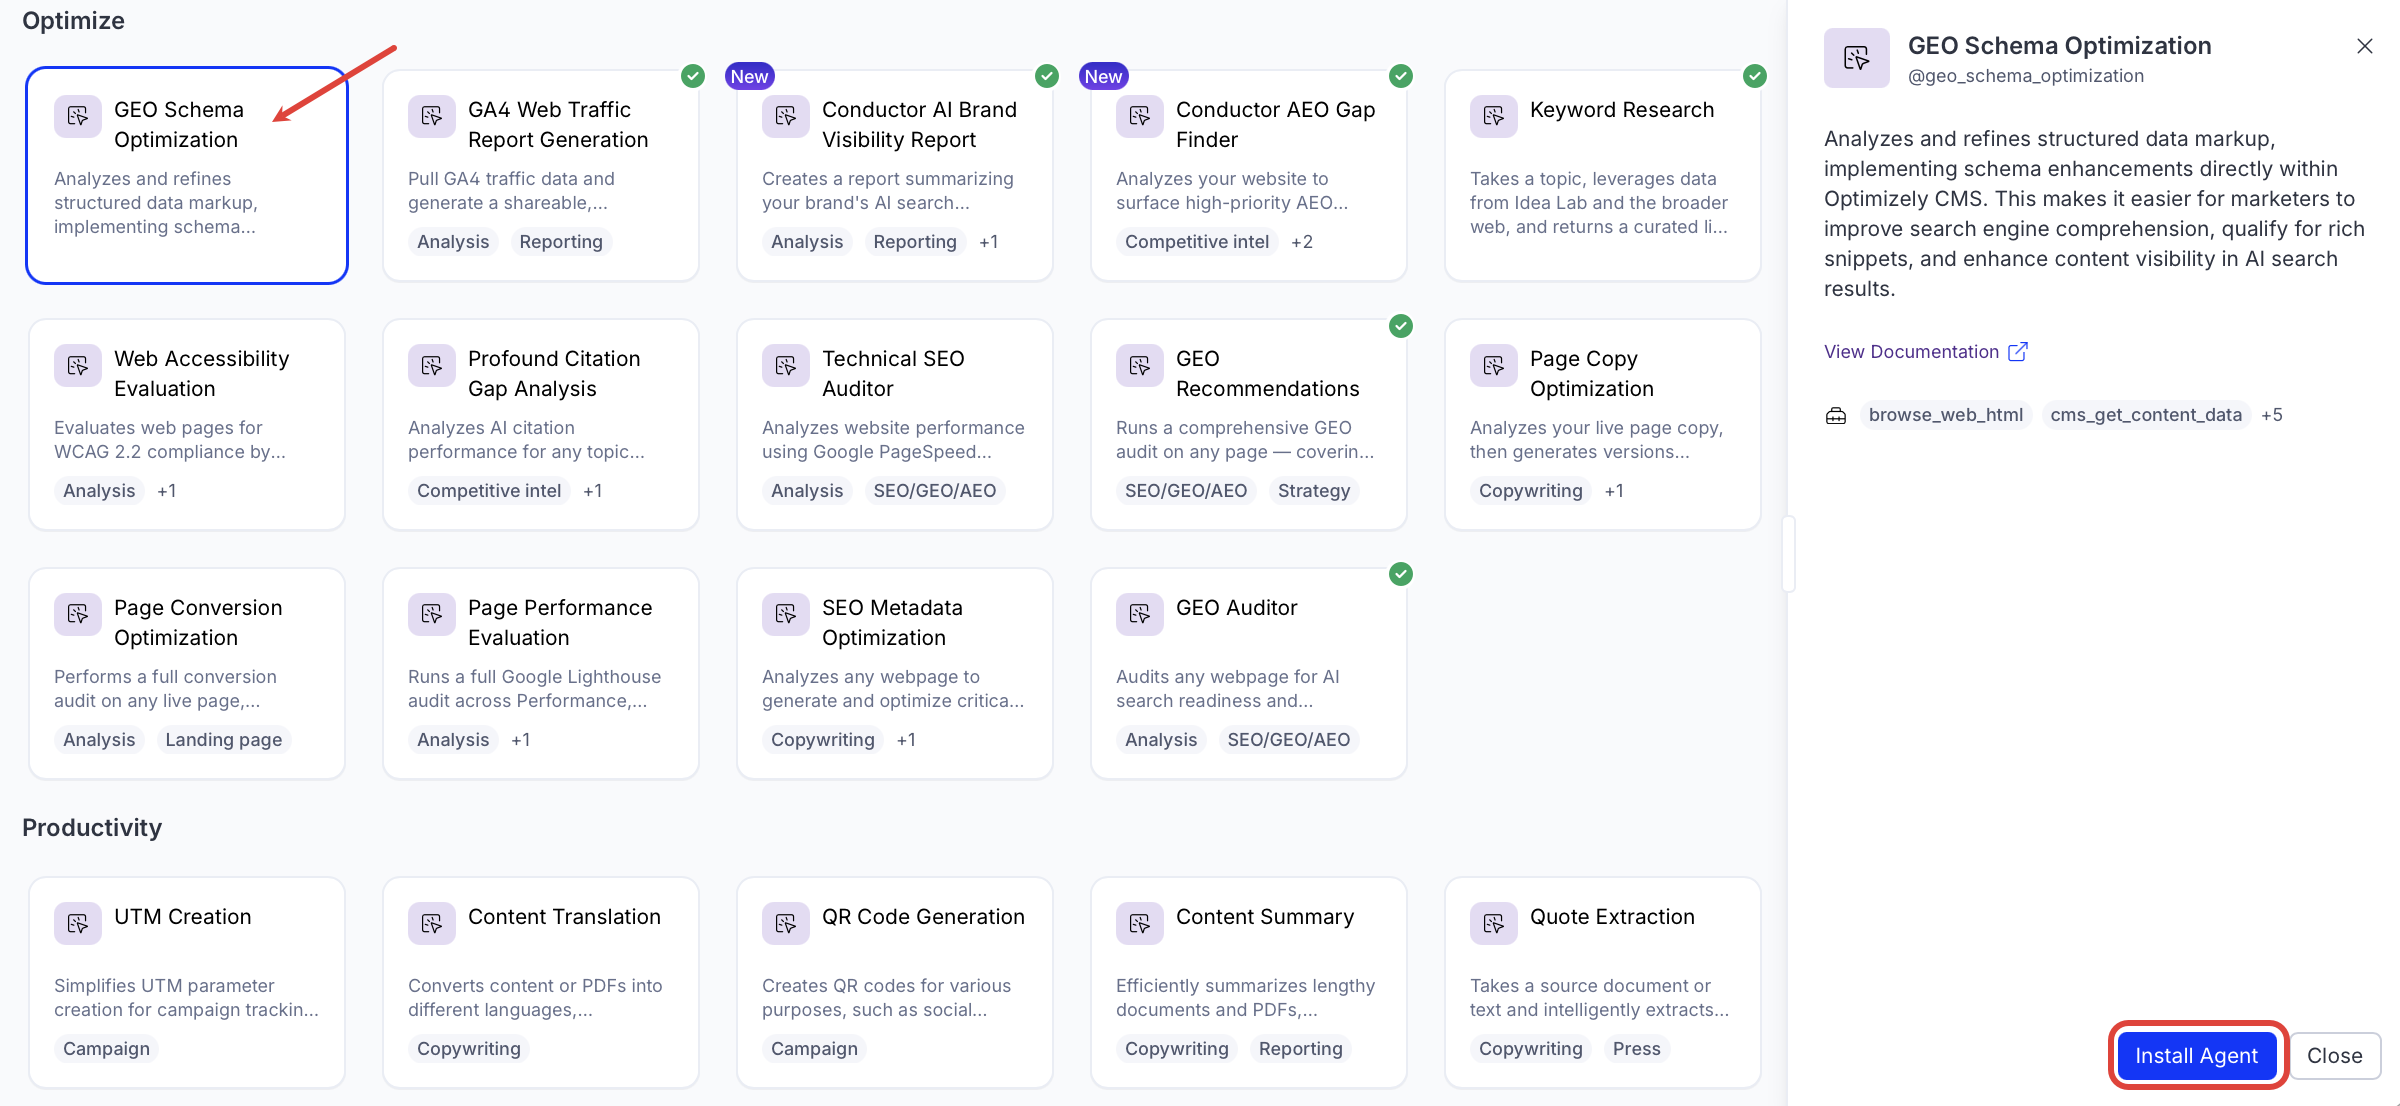
Task: Click the side panel resize handle
Action: [x=1788, y=554]
